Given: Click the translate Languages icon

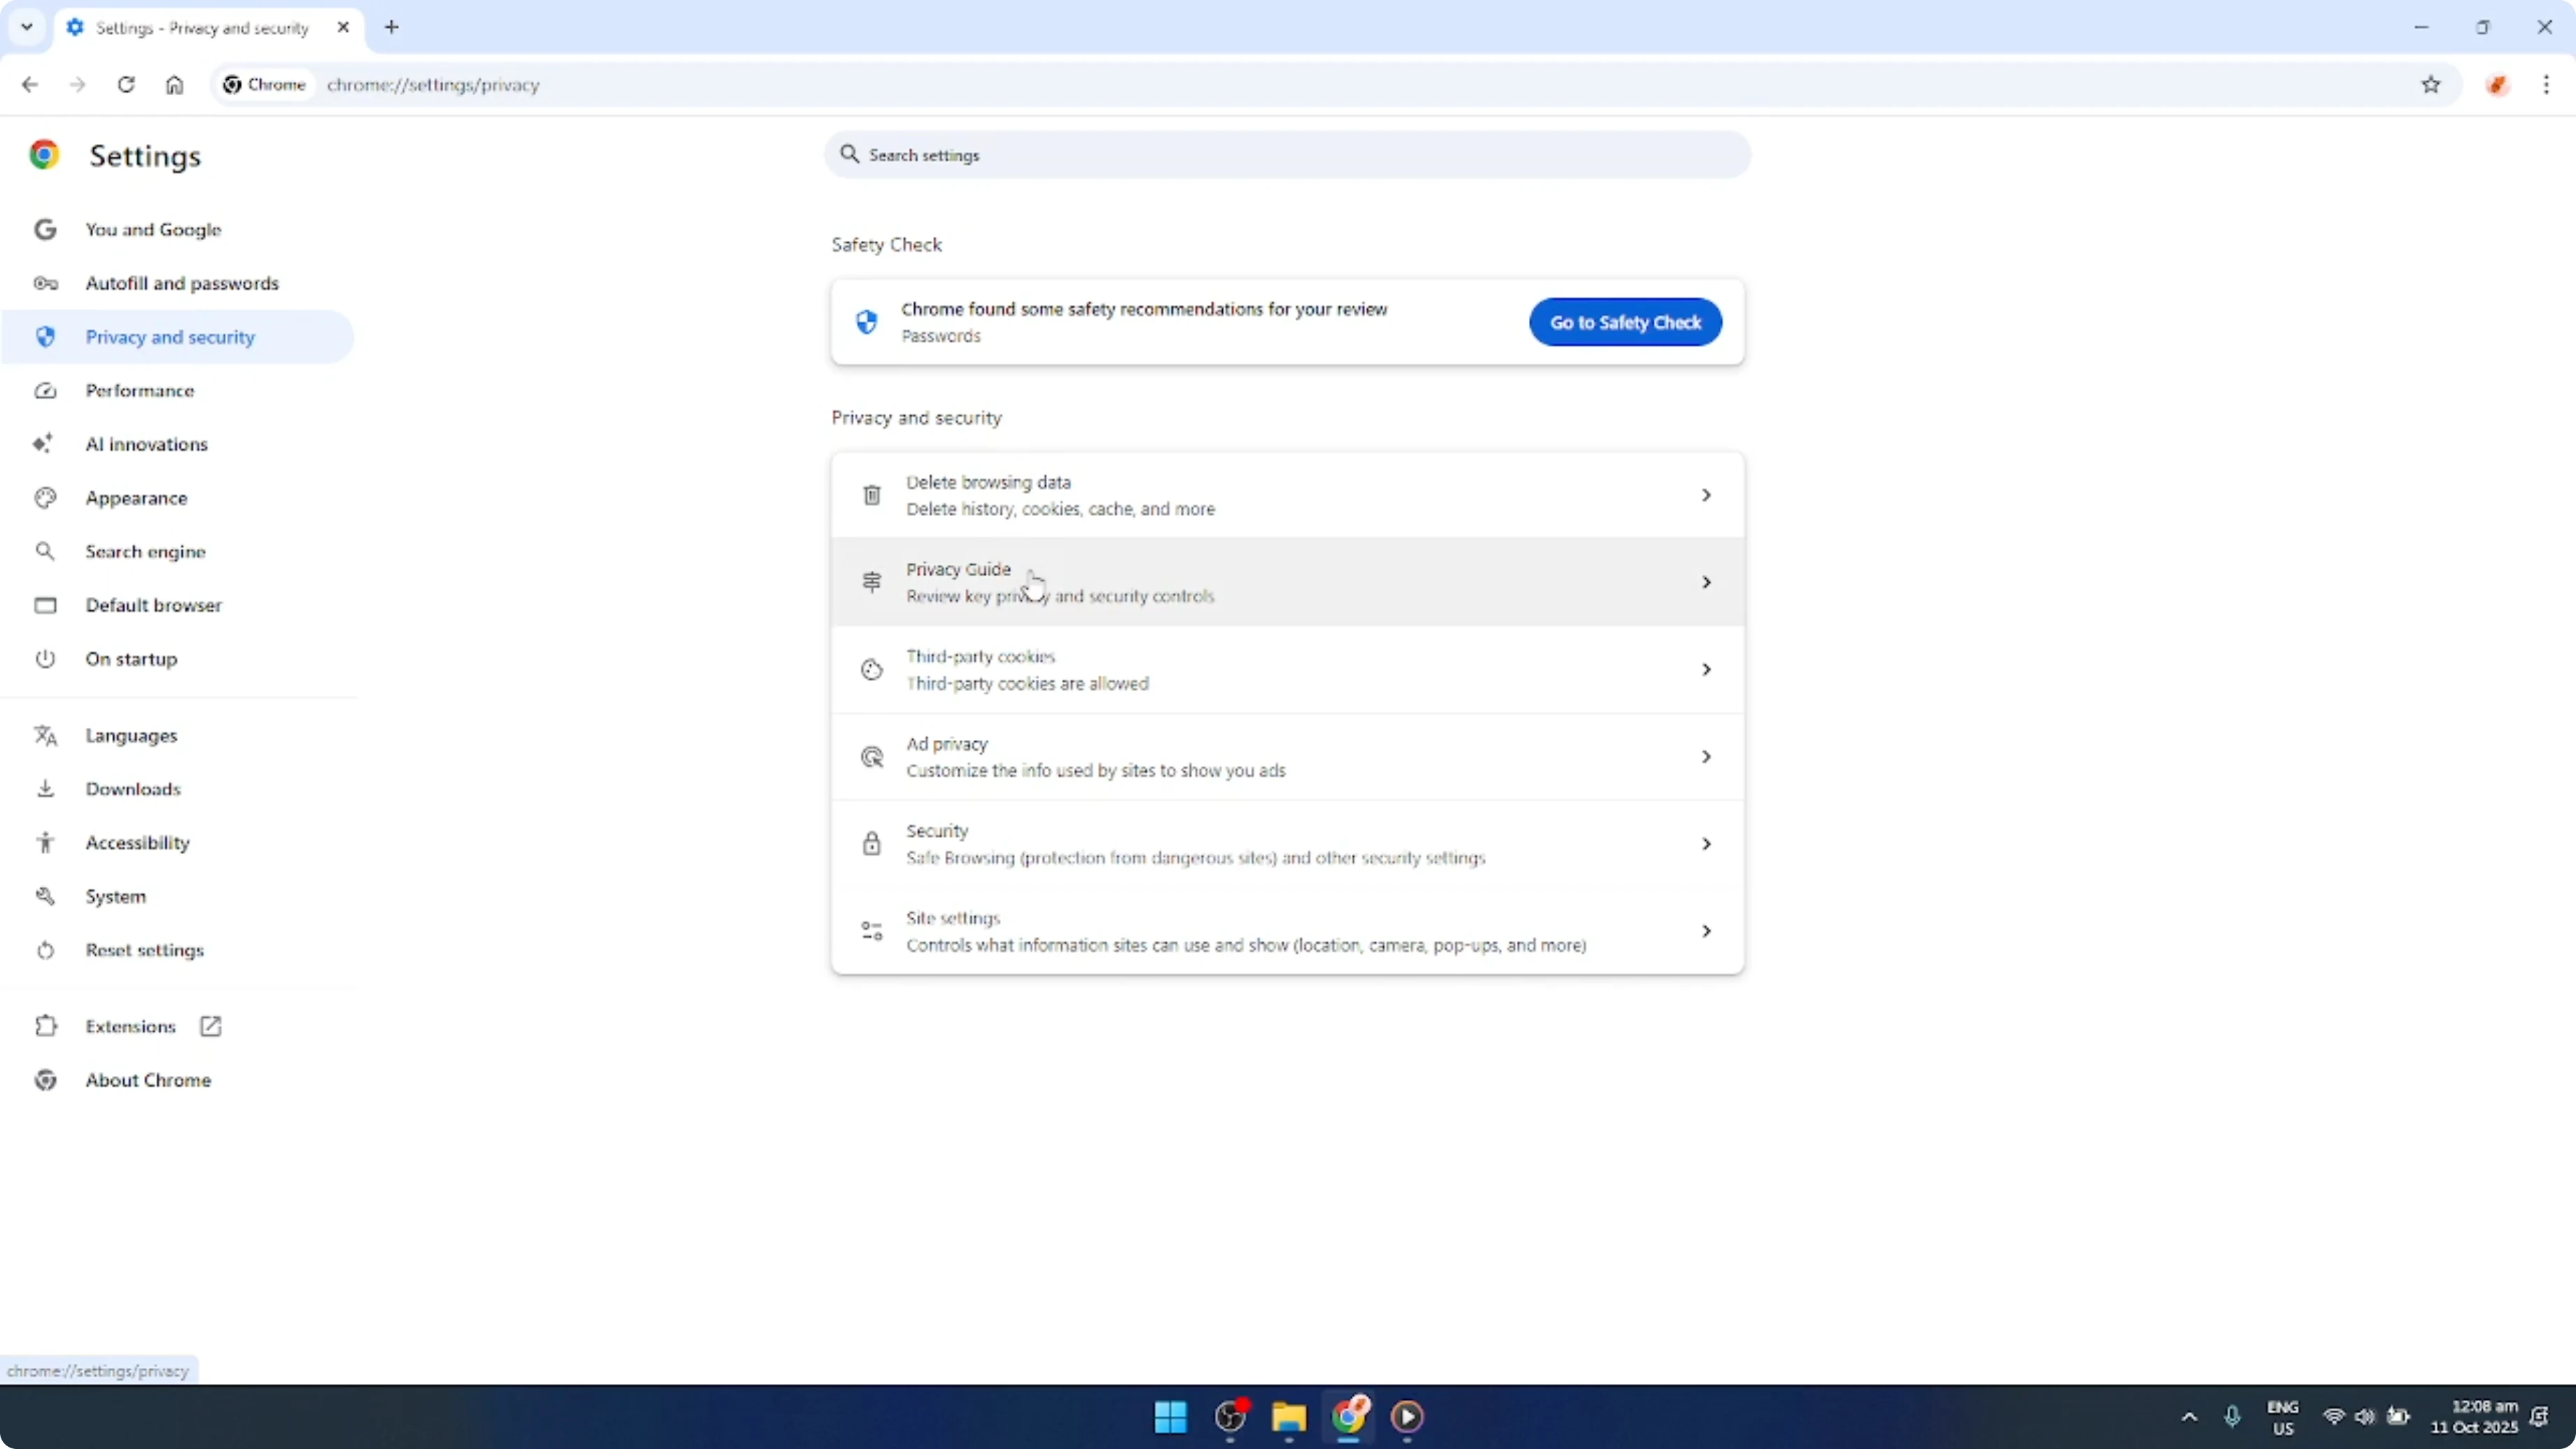Looking at the screenshot, I should 45,735.
